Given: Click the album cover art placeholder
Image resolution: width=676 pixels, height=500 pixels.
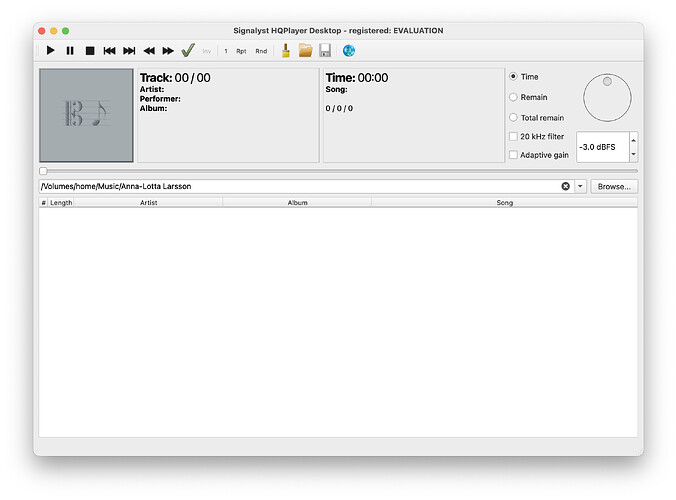Looking at the screenshot, I should (86, 115).
